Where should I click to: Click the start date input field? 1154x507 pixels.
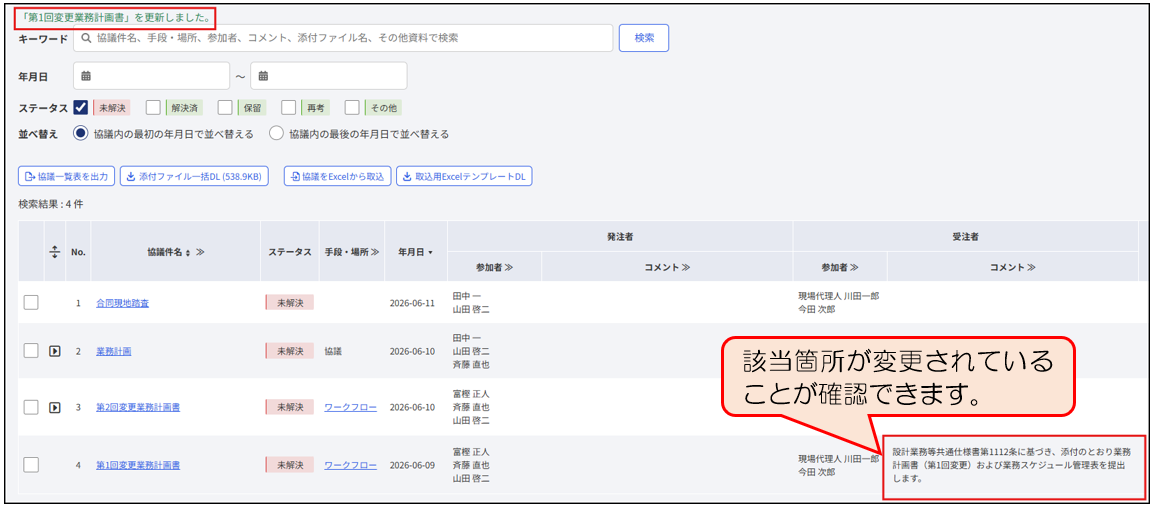click(x=152, y=76)
